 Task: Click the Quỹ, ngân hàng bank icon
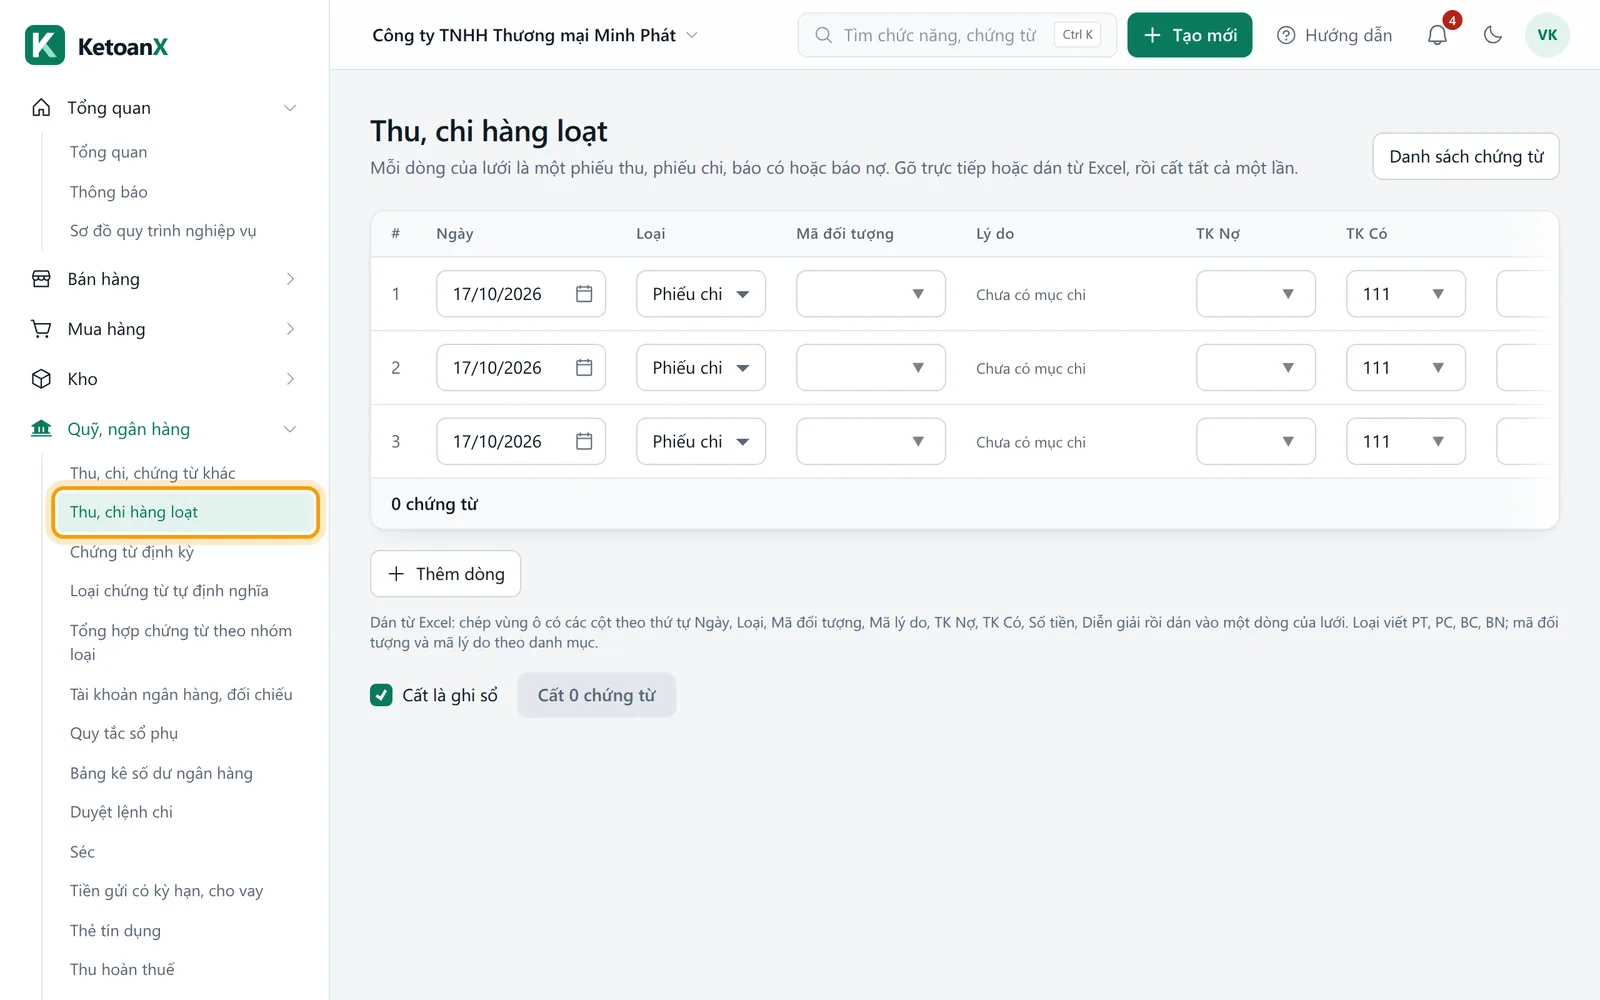point(41,429)
